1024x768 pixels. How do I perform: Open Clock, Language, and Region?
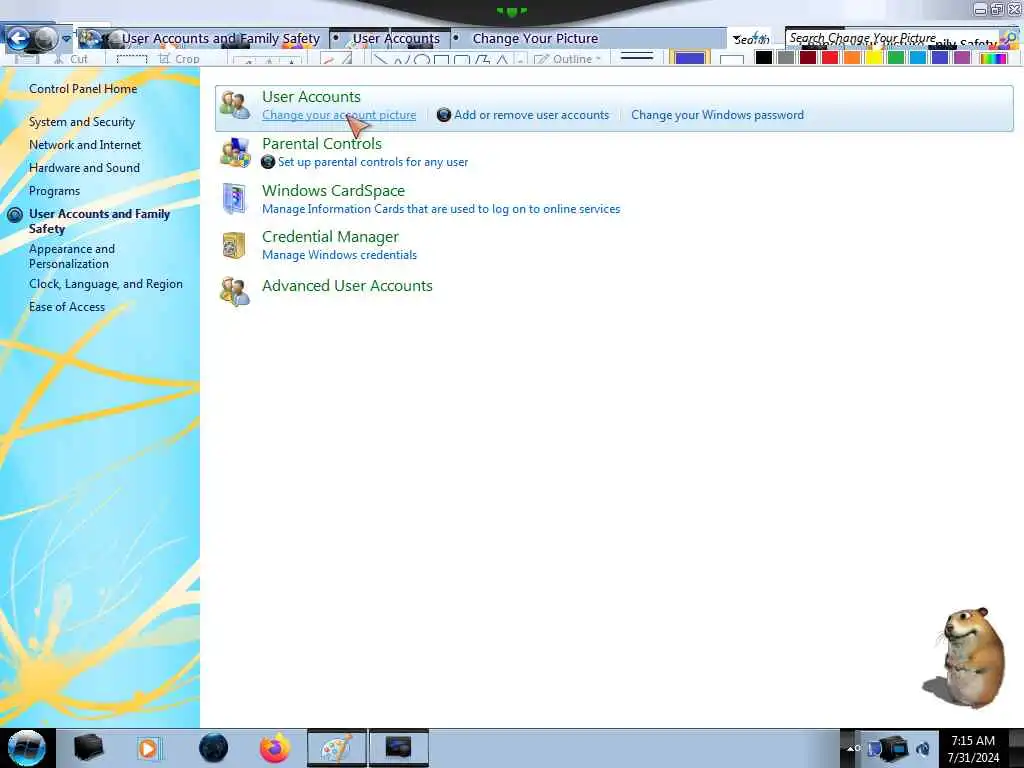pyautogui.click(x=106, y=284)
